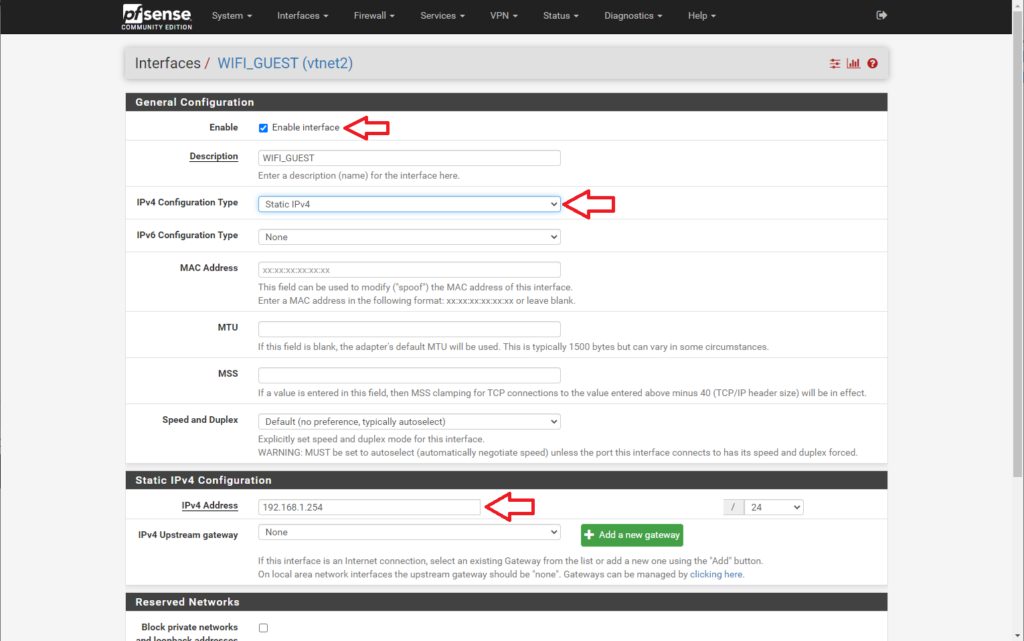Screen dimensions: 1024x641
Task: Focus the MAC Address input field
Action: pyautogui.click(x=409, y=270)
